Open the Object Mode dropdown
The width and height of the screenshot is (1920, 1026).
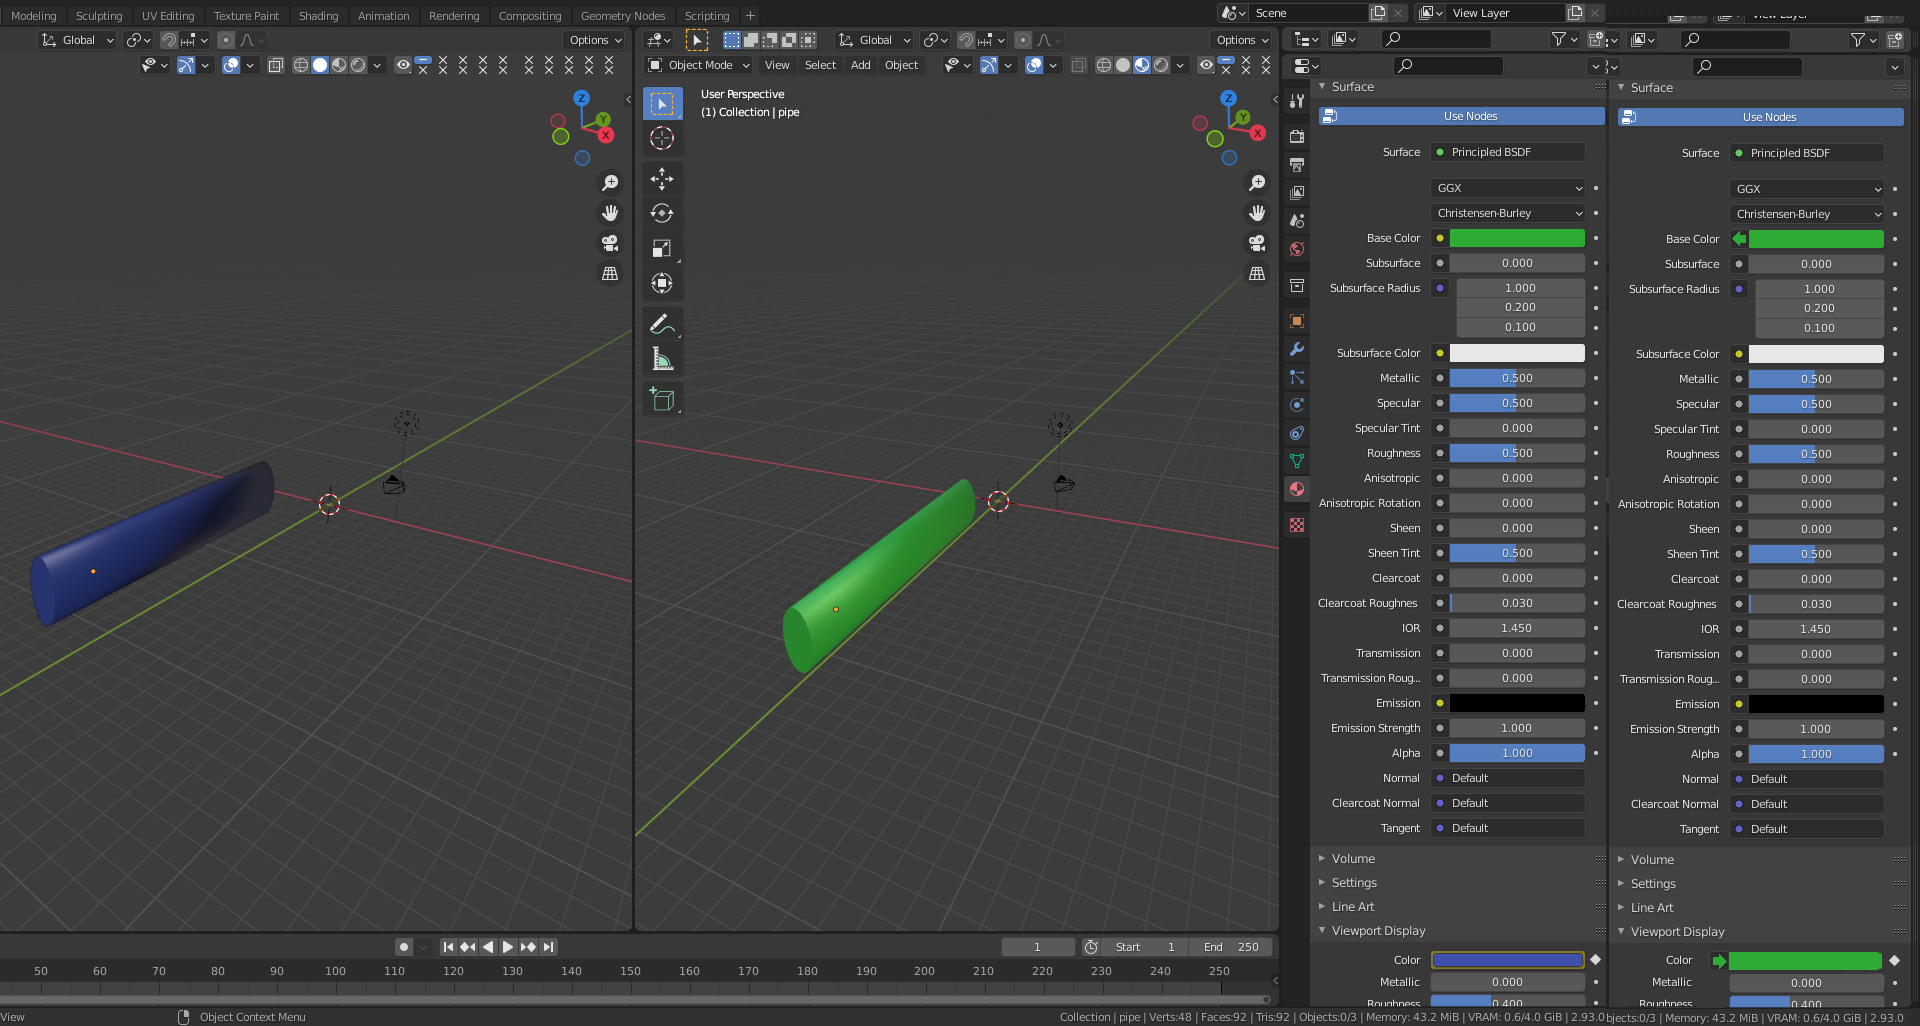click(x=699, y=65)
